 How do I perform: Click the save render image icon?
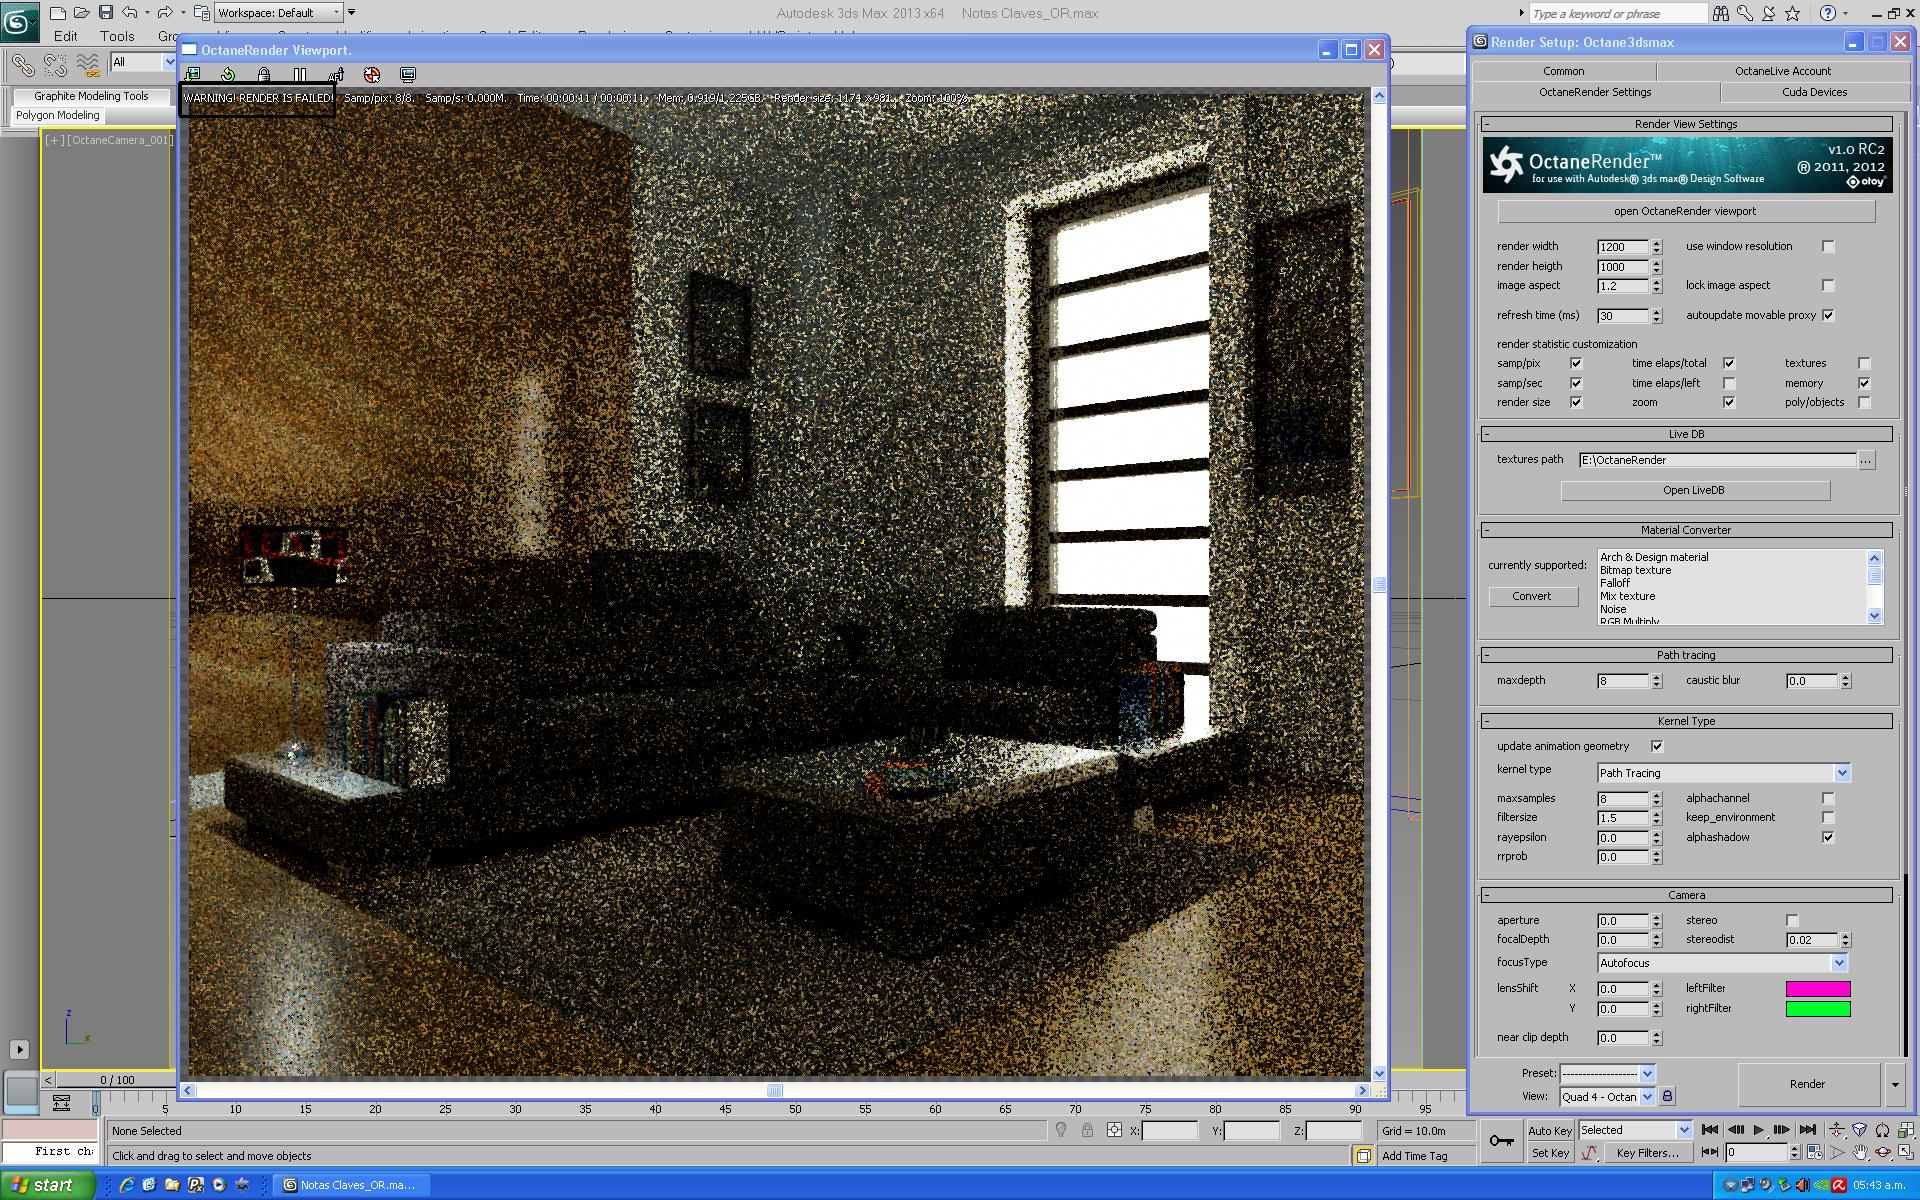click(193, 74)
